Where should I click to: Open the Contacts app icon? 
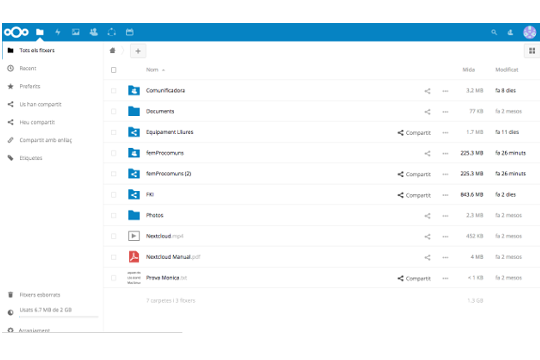click(x=94, y=32)
